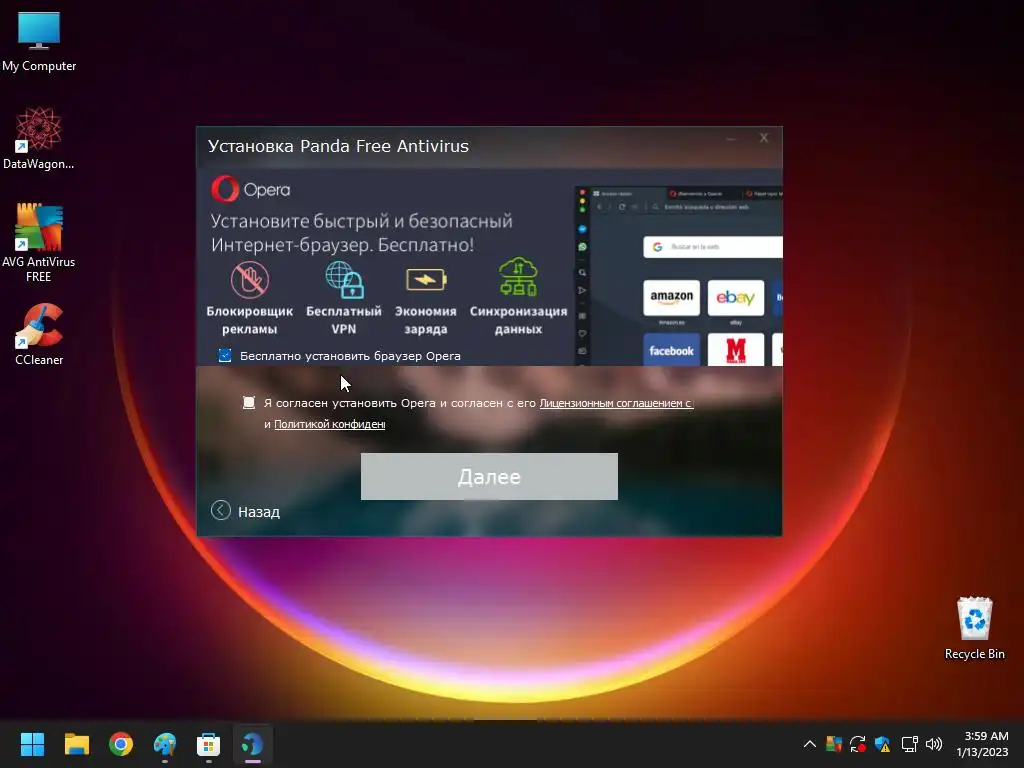The height and width of the screenshot is (768, 1024).
Task: Click the Facebook tile in Opera preview
Action: pyautogui.click(x=671, y=350)
